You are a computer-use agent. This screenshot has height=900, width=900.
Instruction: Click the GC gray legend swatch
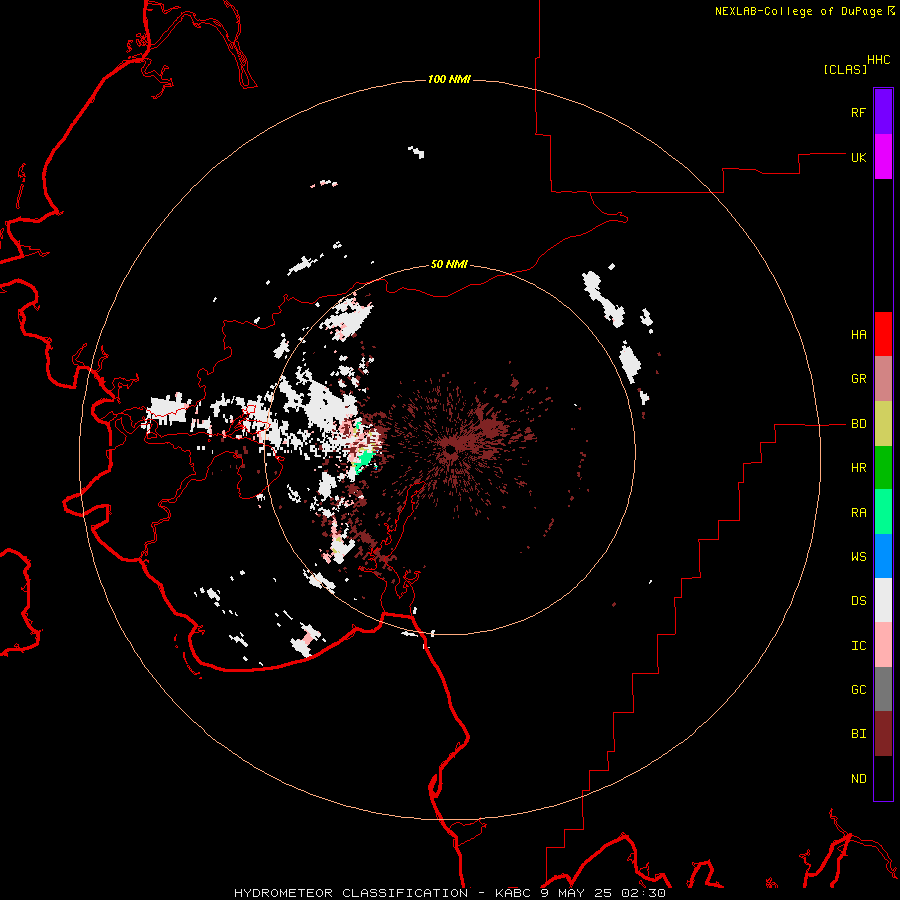(883, 689)
